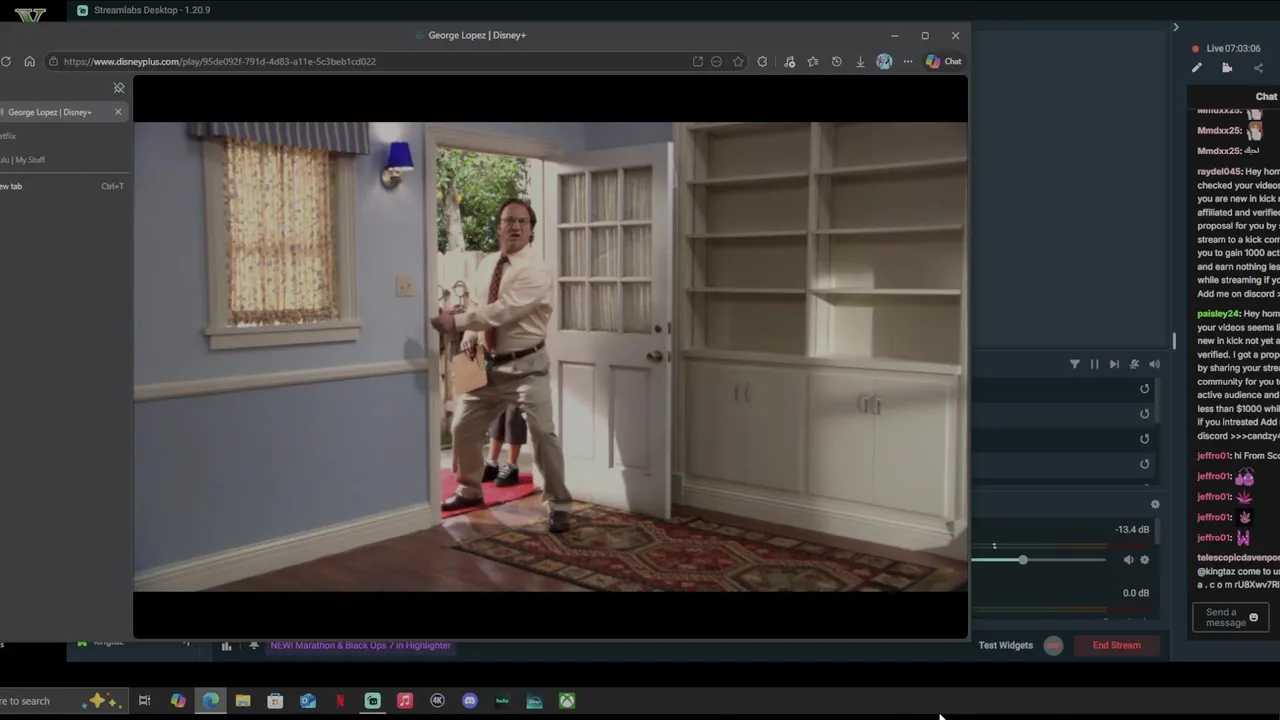1280x720 pixels.
Task: Open Streamlabs mixer settings gear
Action: click(x=1155, y=505)
